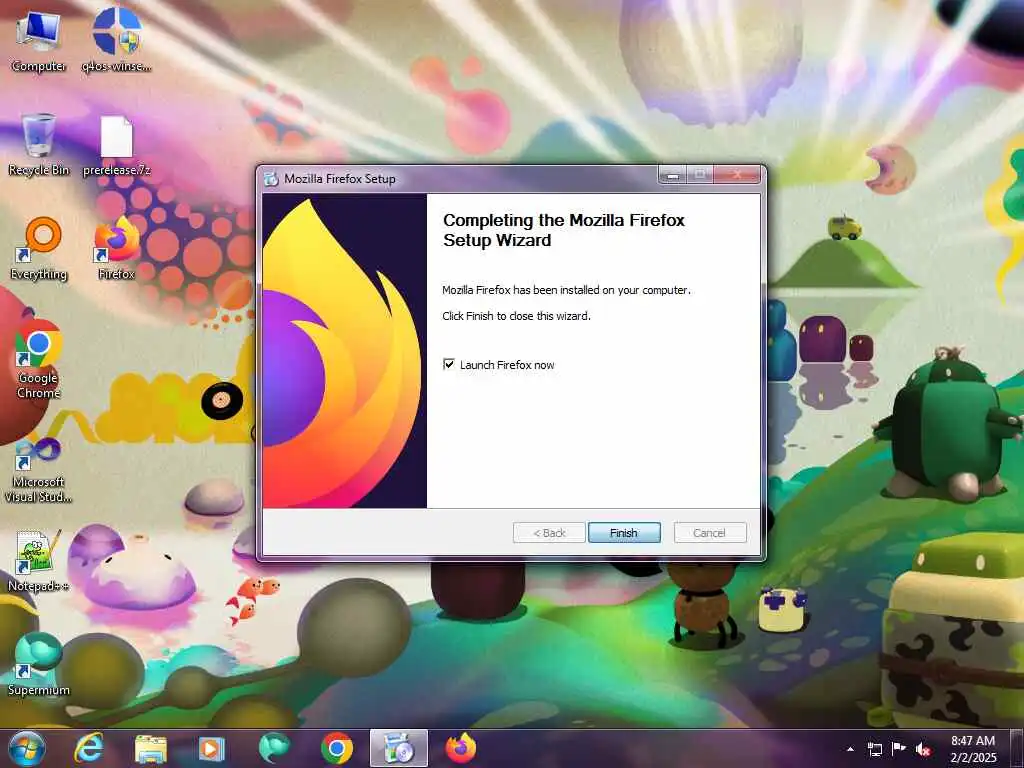This screenshot has width=1024, height=768.
Task: Open the Computer desktop icon
Action: click(x=39, y=41)
